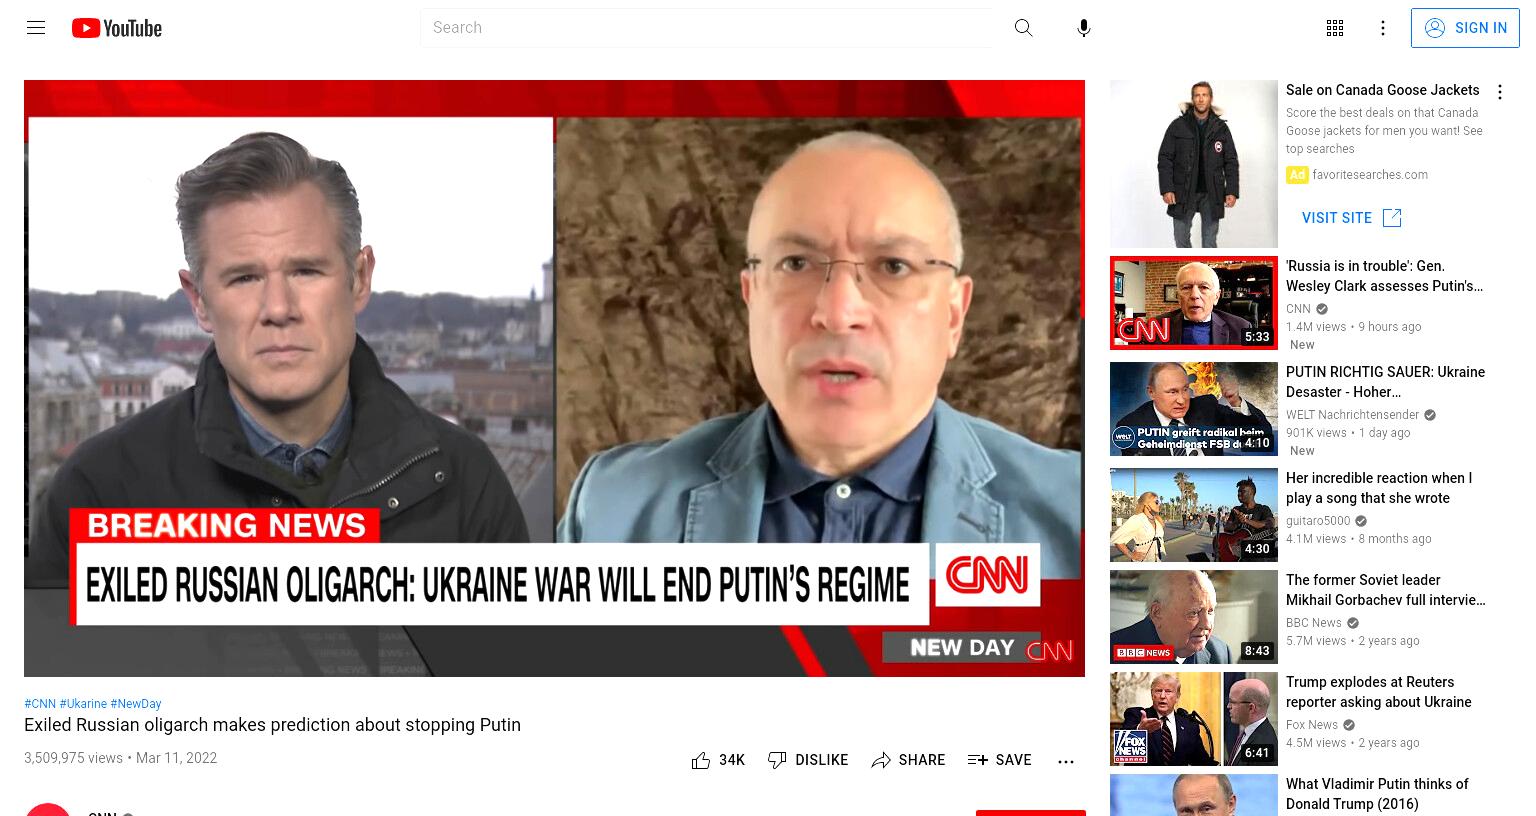Image resolution: width=1536 pixels, height=816 pixels.
Task: Open more actions ellipsis below the video
Action: point(1066,761)
